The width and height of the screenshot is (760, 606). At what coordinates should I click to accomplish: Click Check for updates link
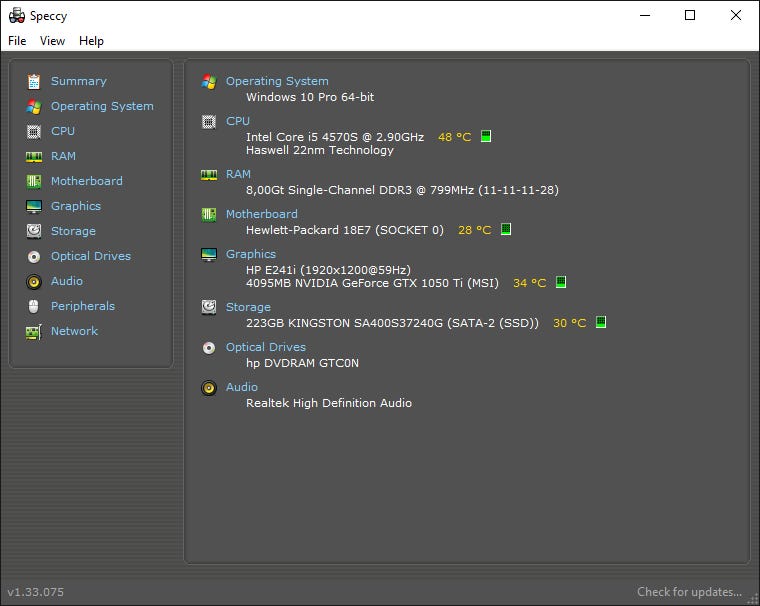pyautogui.click(x=689, y=592)
